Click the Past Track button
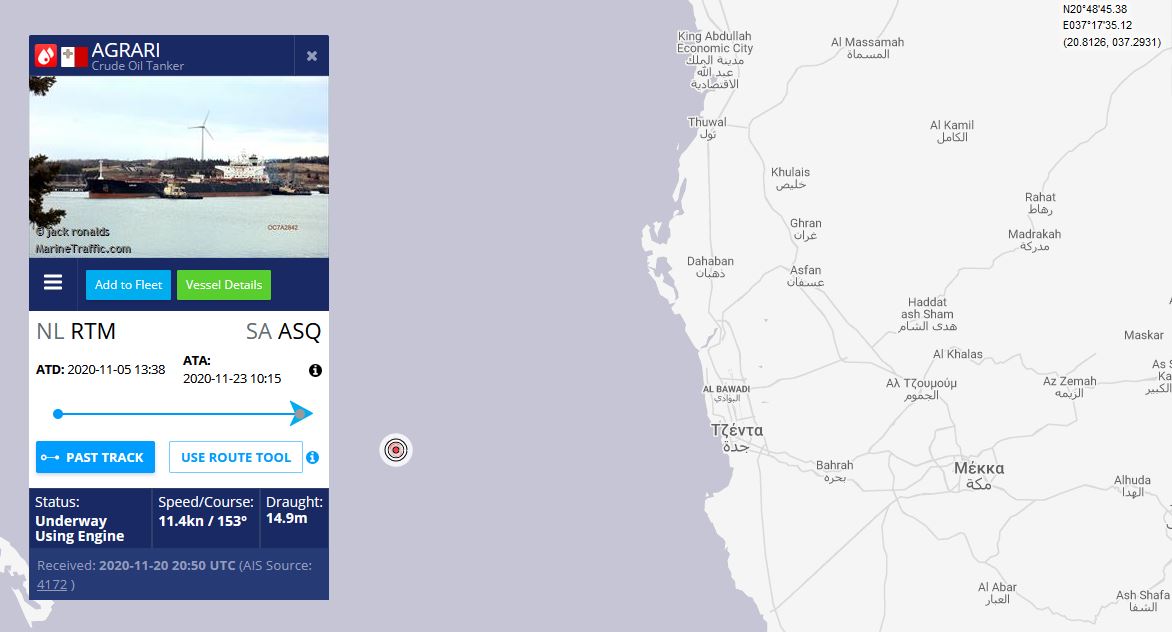 pos(95,457)
